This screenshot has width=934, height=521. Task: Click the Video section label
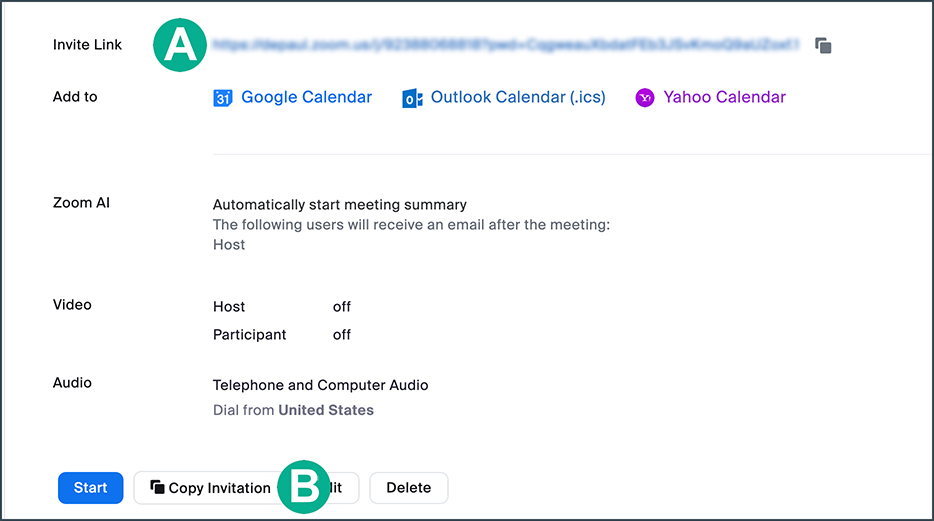click(x=72, y=305)
